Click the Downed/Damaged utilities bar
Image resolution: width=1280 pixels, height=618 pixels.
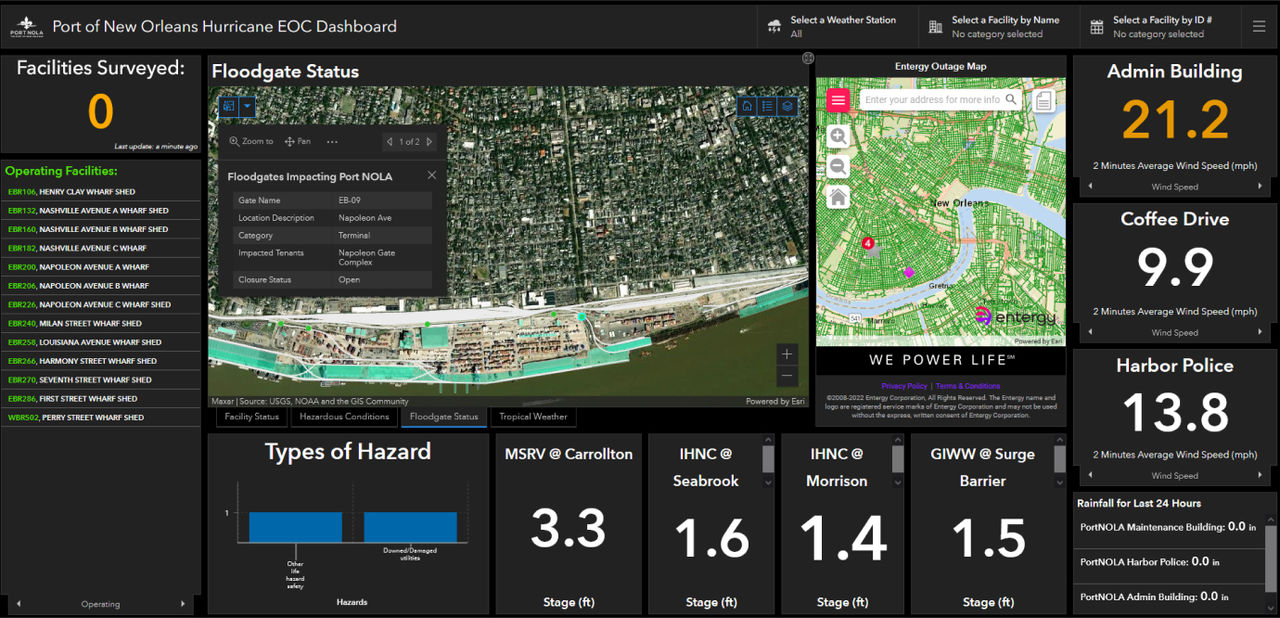(410, 527)
